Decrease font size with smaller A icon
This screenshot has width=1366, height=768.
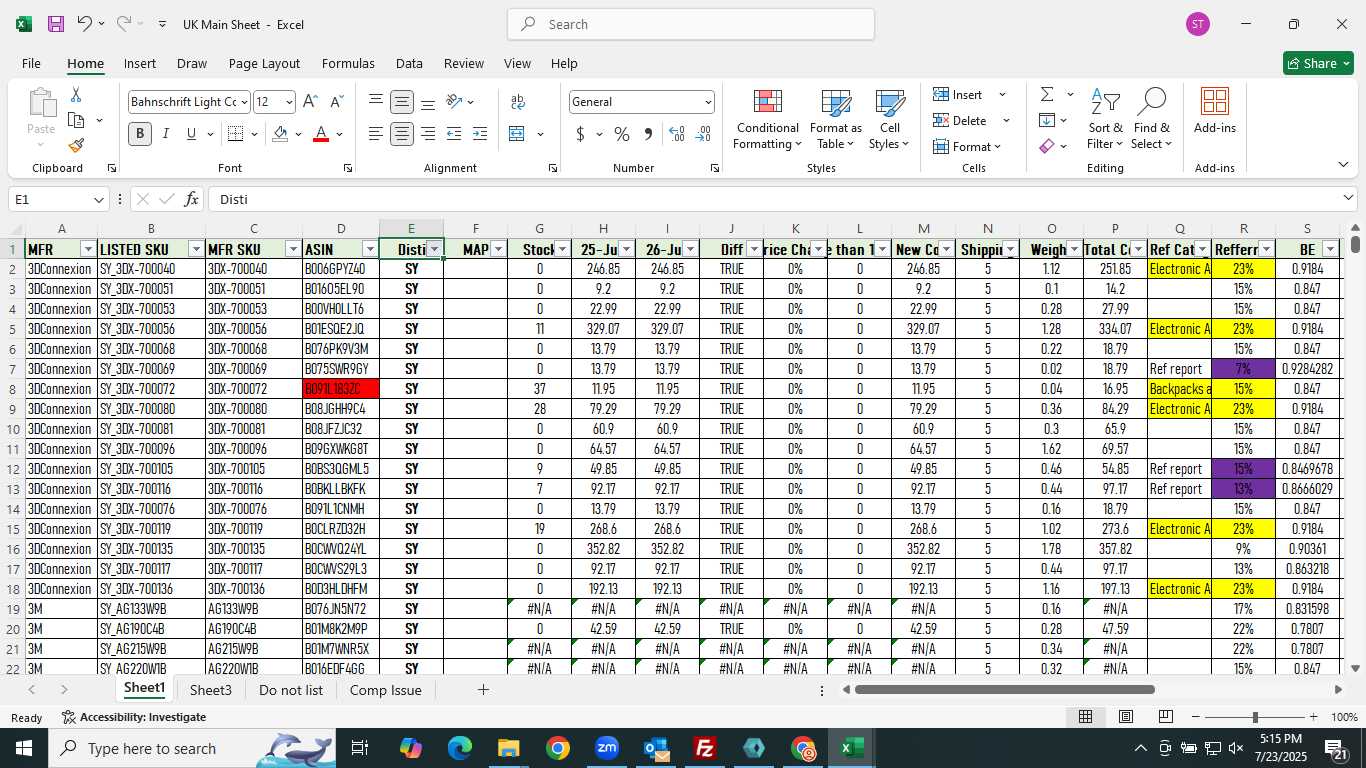(x=336, y=102)
